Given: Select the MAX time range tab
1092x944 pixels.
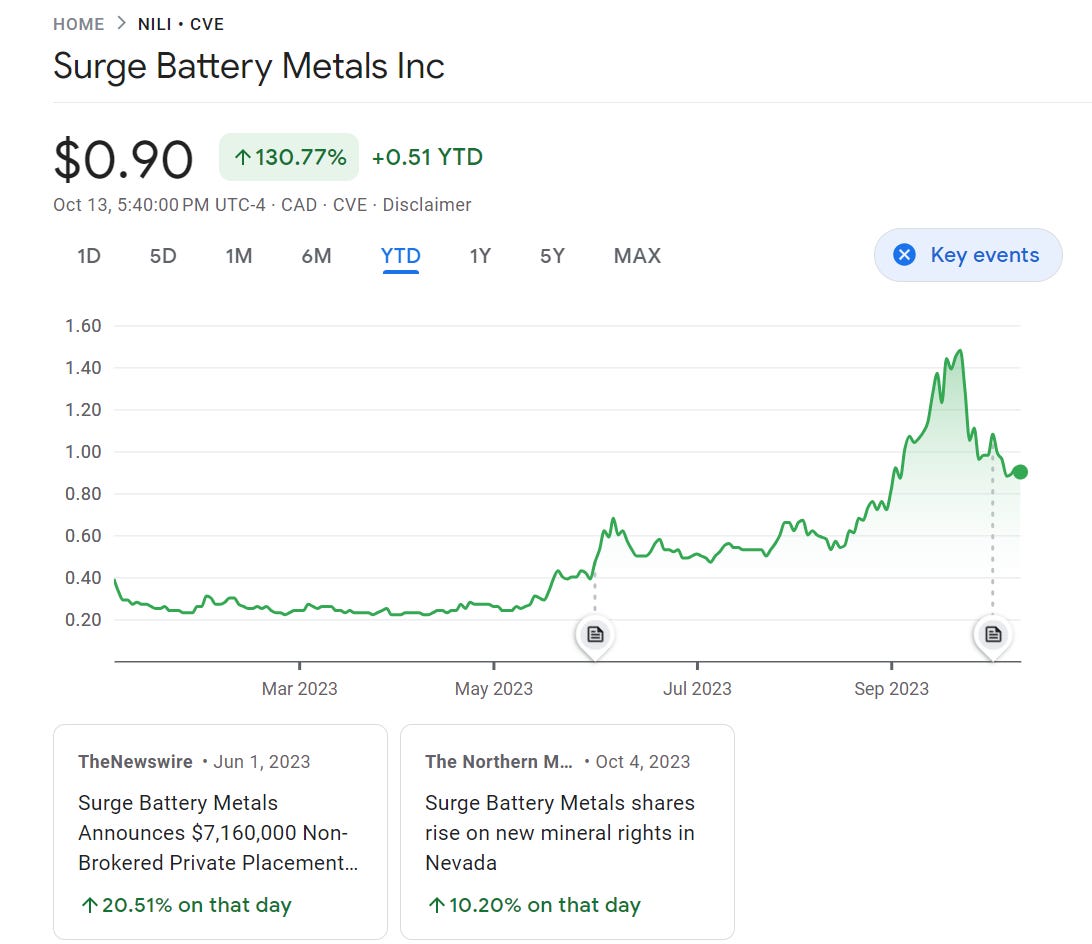Looking at the screenshot, I should point(637,256).
